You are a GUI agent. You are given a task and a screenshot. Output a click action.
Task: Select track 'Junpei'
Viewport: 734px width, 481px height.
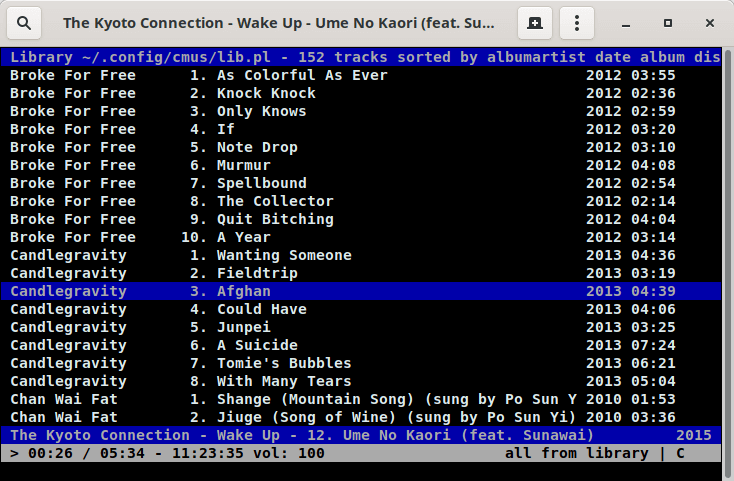pos(361,327)
